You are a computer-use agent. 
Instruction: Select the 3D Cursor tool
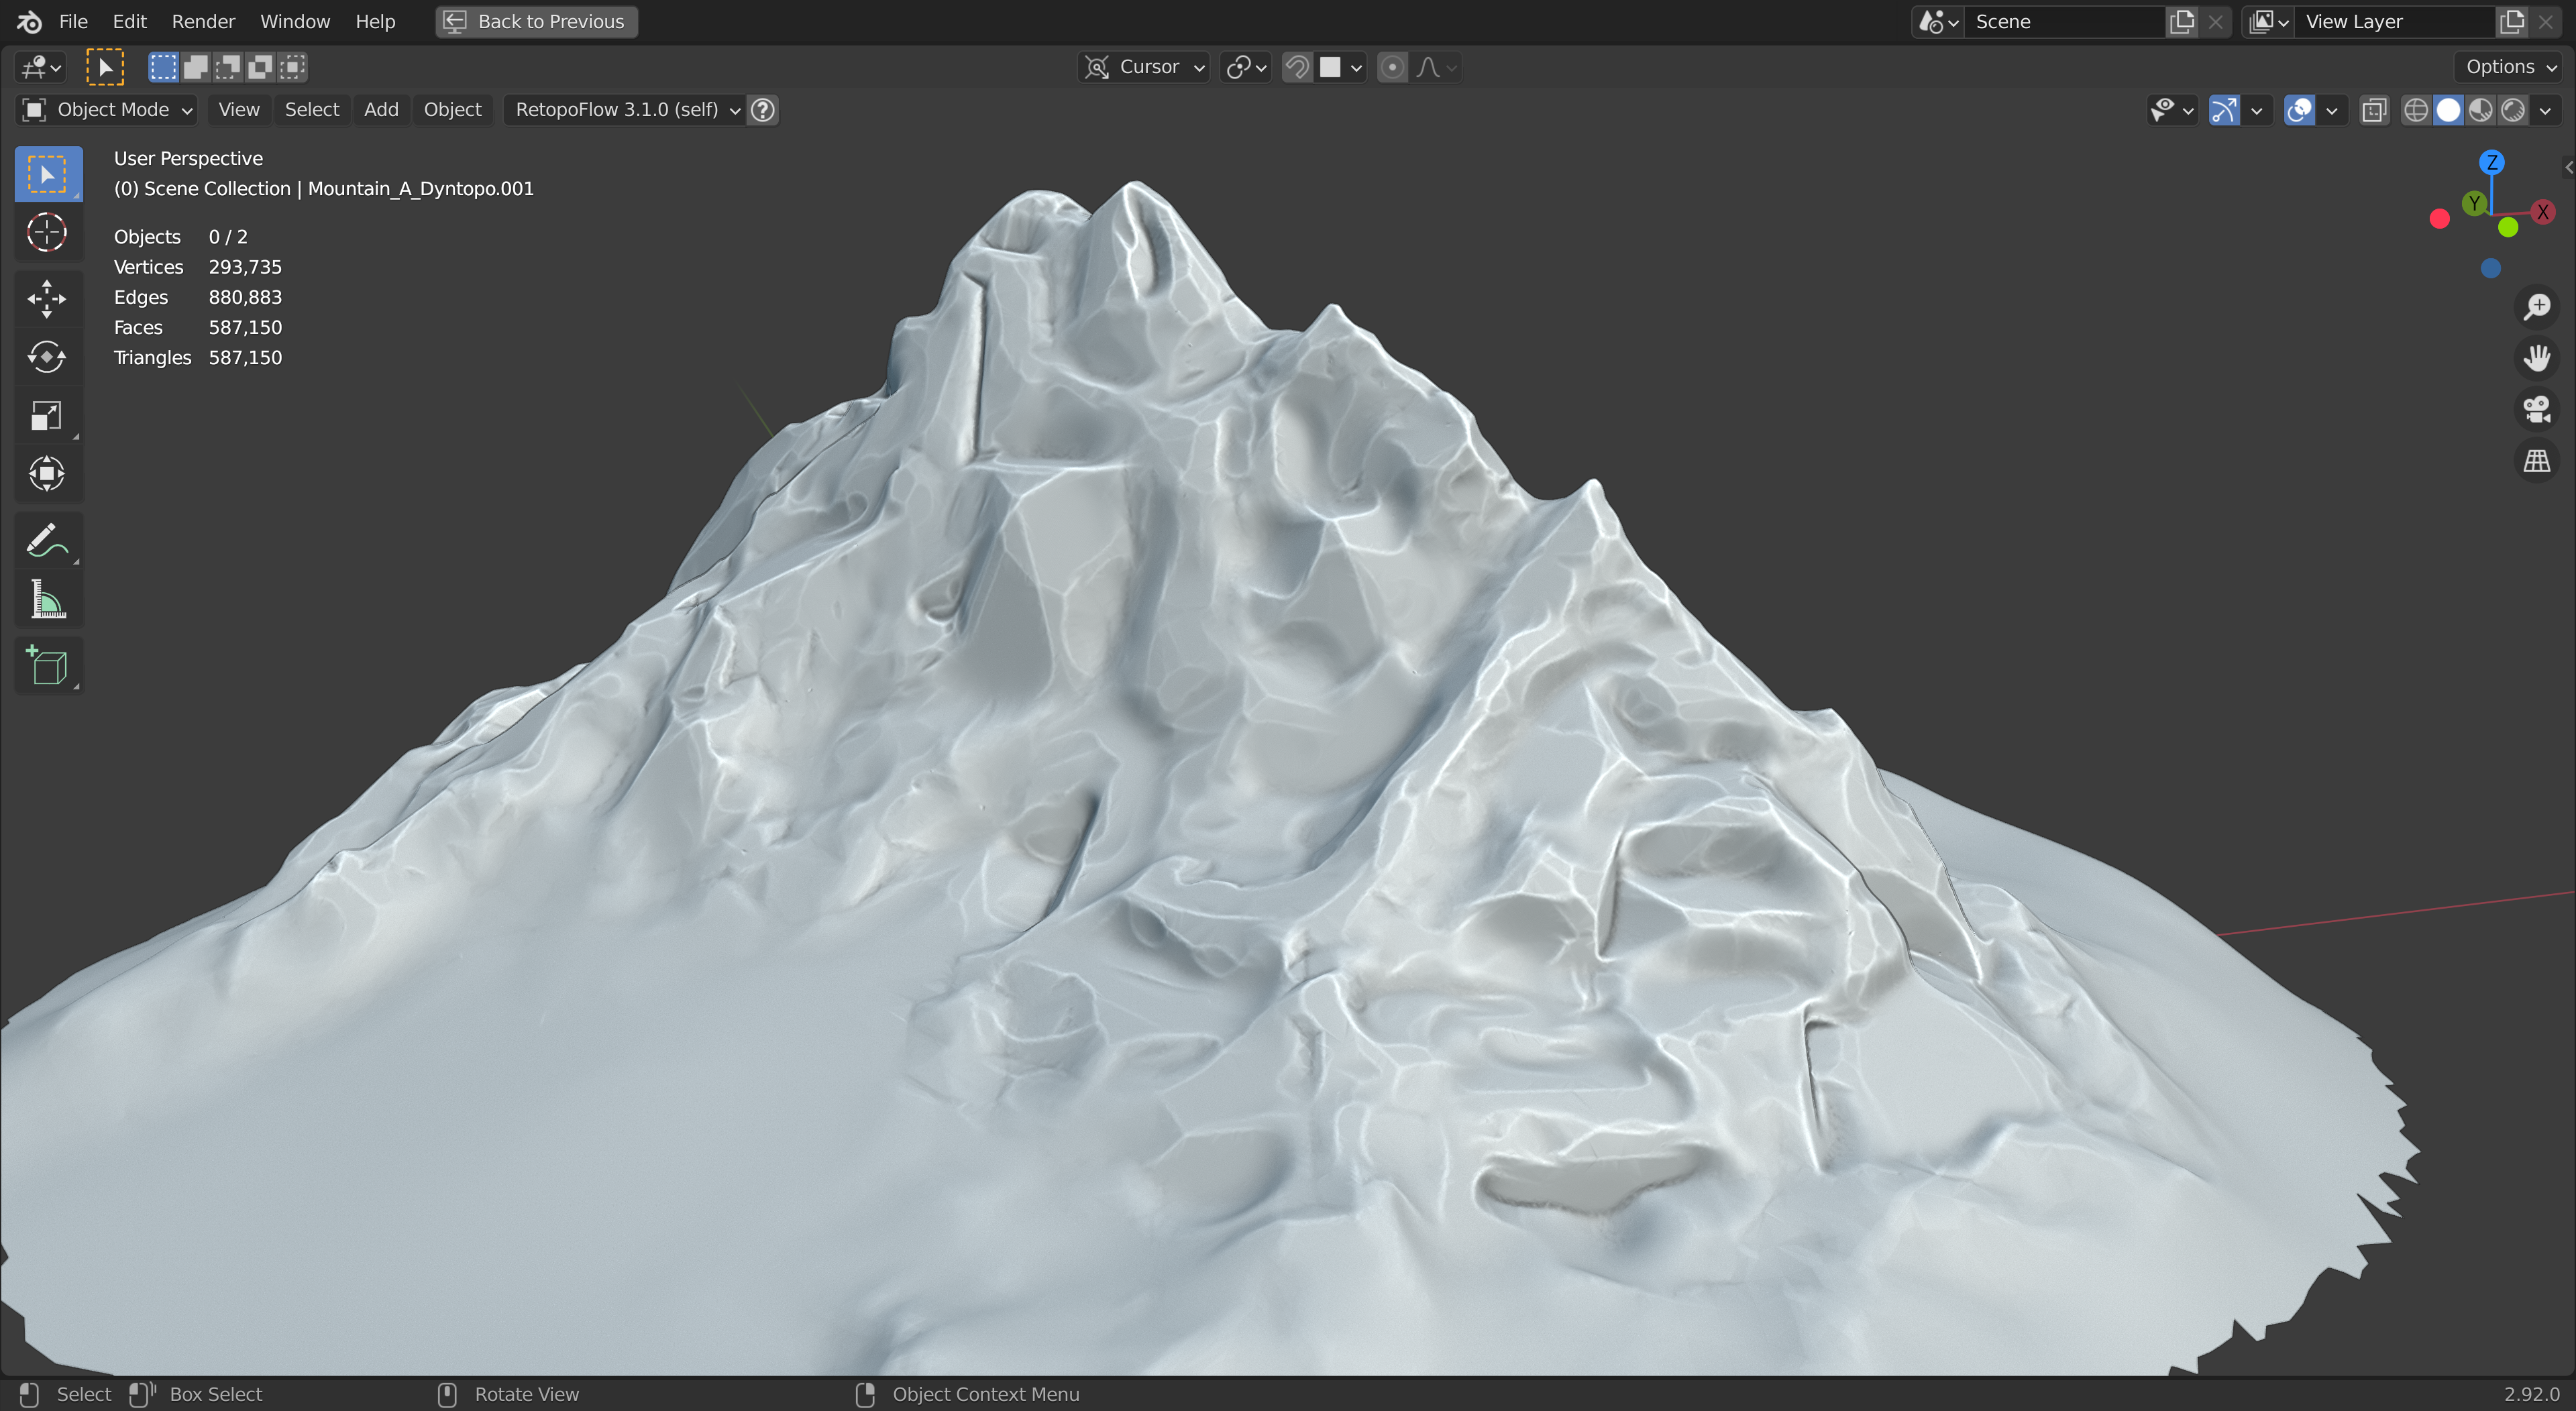pyautogui.click(x=47, y=233)
